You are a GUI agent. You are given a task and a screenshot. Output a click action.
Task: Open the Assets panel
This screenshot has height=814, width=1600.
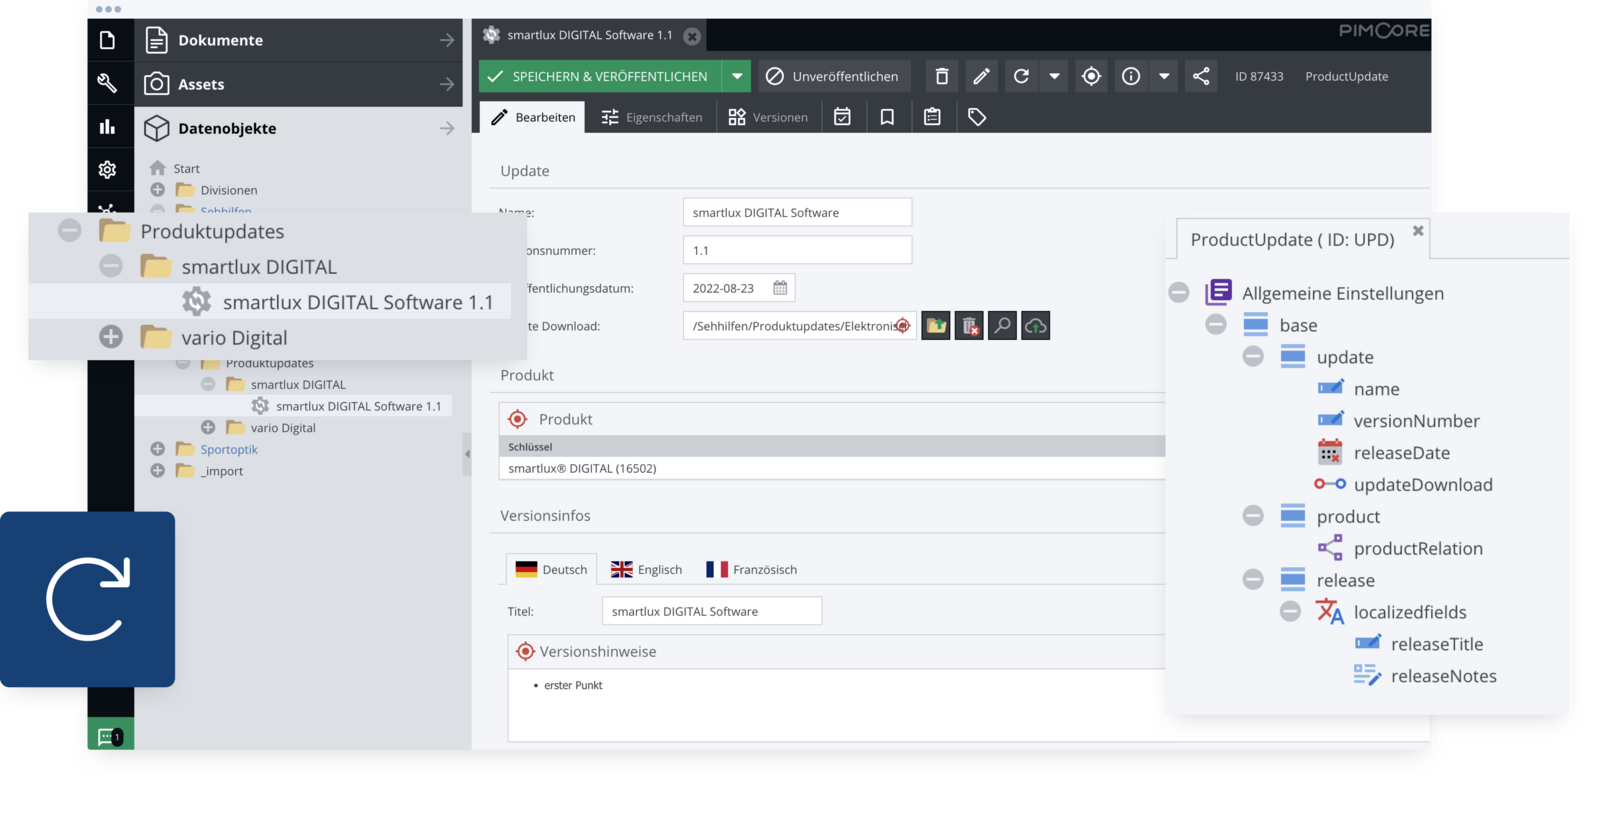[299, 84]
